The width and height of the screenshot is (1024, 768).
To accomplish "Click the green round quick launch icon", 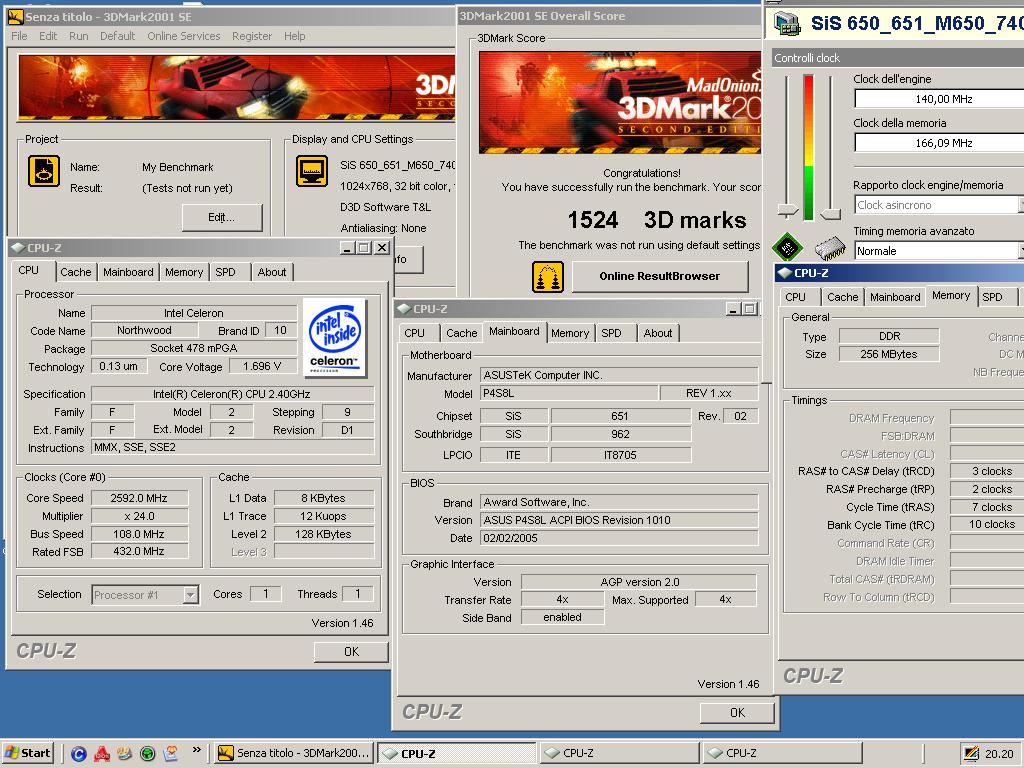I will [148, 754].
